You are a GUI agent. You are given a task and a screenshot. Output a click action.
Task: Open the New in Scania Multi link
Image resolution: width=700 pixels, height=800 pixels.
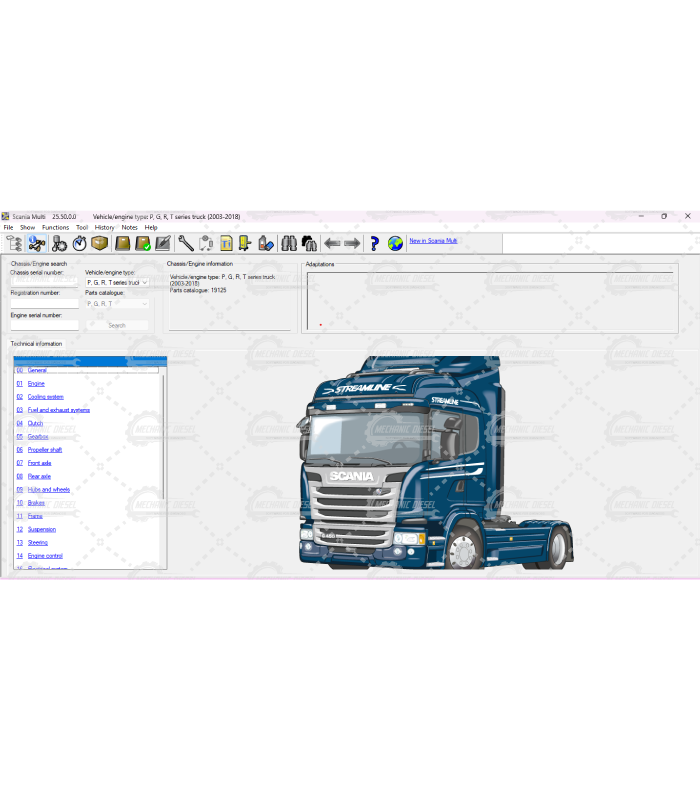[x=433, y=241]
